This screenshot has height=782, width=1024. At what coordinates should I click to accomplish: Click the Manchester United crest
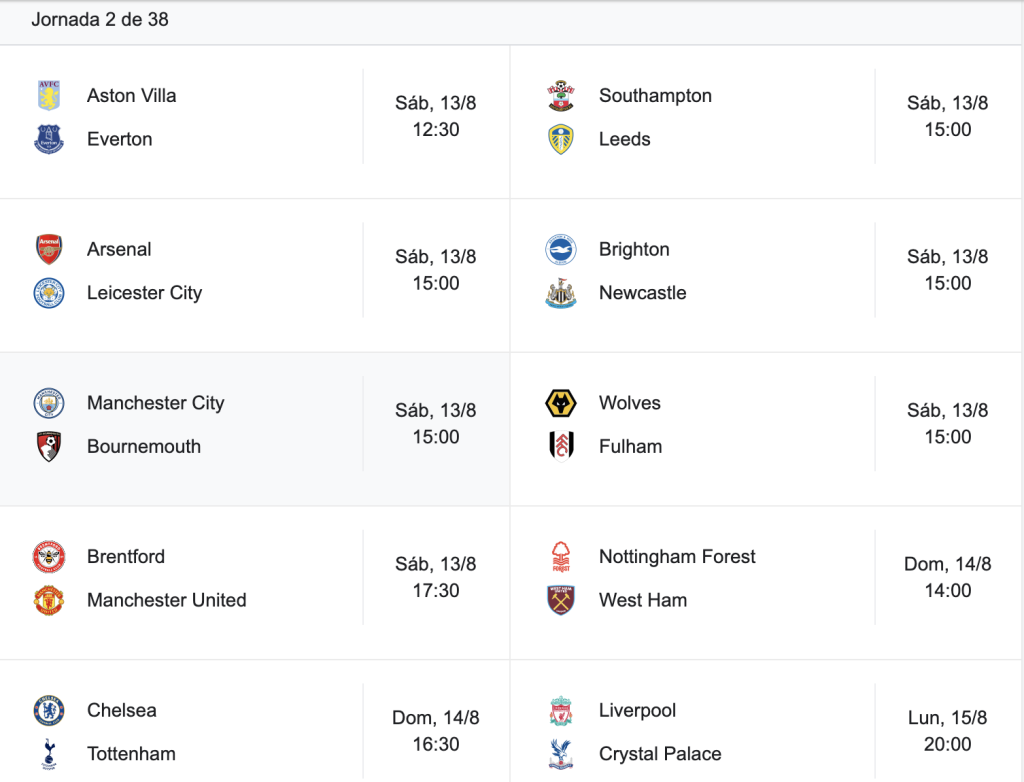click(x=49, y=600)
